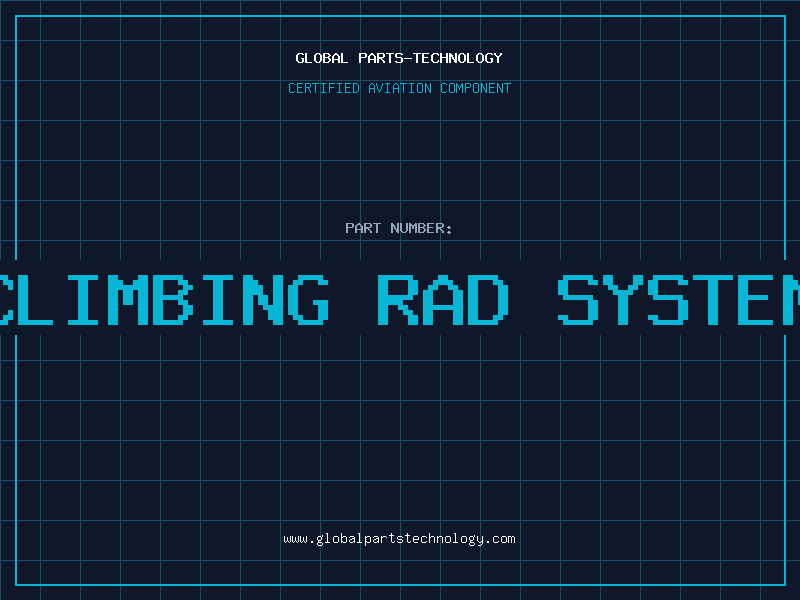Click the word GLOBAL in the heading
The height and width of the screenshot is (600, 800).
324,58
